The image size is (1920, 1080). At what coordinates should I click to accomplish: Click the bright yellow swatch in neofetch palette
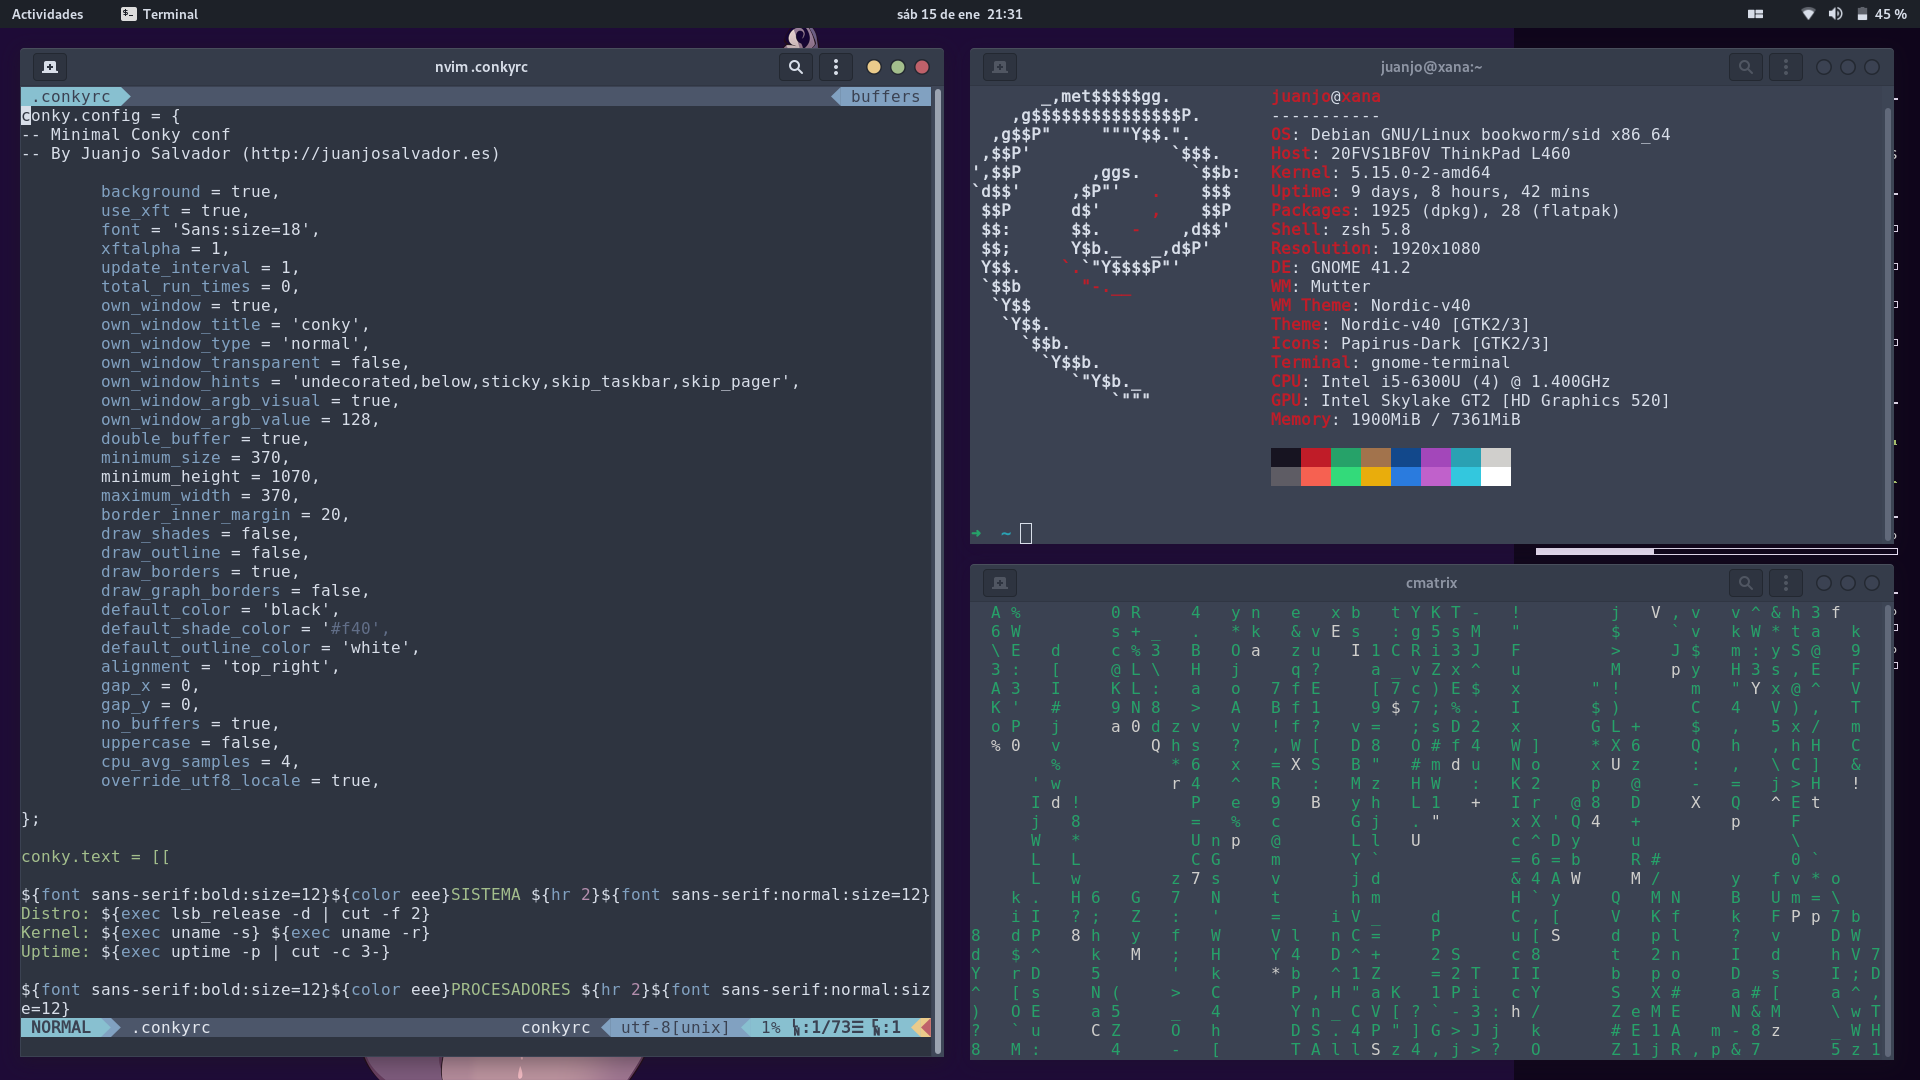click(1376, 476)
